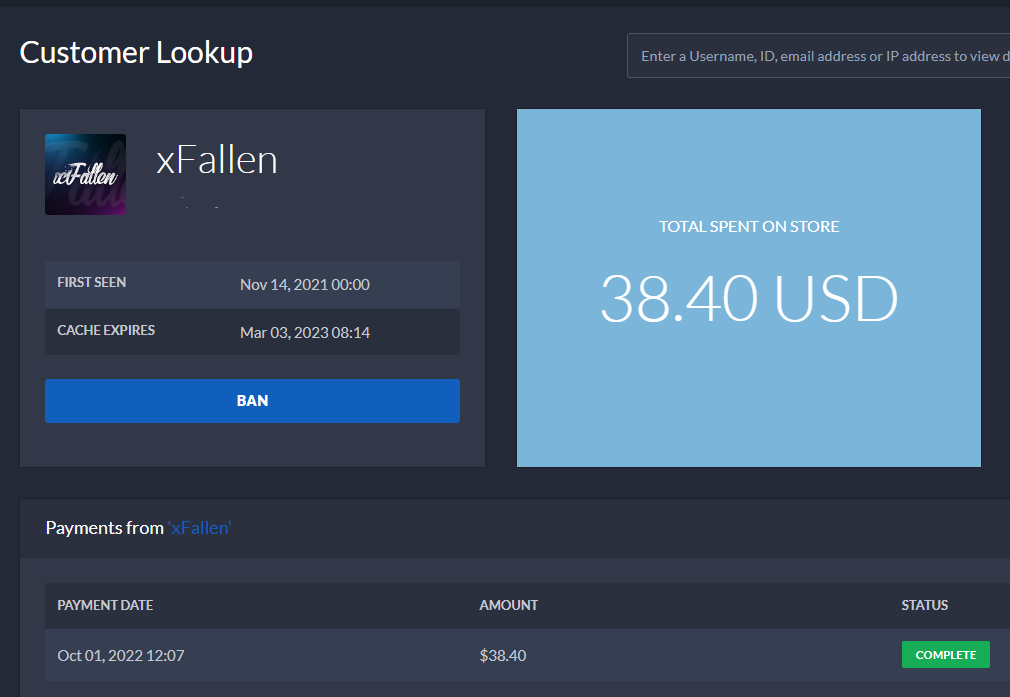Click the TOTAL SPENT ON STORE label
This screenshot has height=697, width=1010.
click(x=748, y=226)
